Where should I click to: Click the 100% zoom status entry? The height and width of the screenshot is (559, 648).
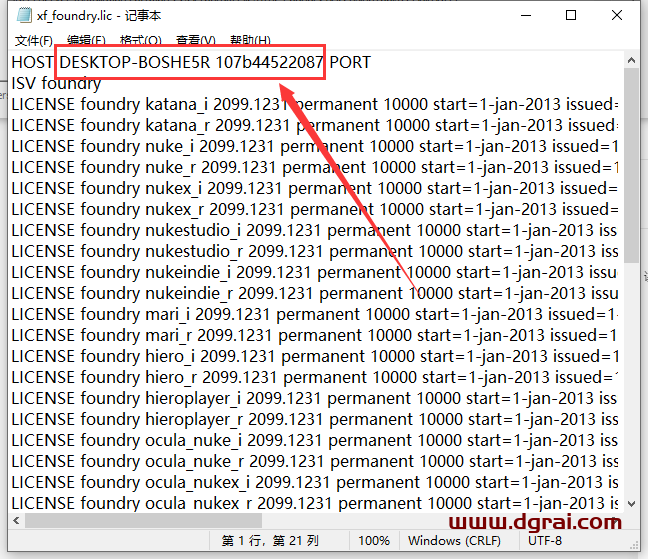point(374,541)
